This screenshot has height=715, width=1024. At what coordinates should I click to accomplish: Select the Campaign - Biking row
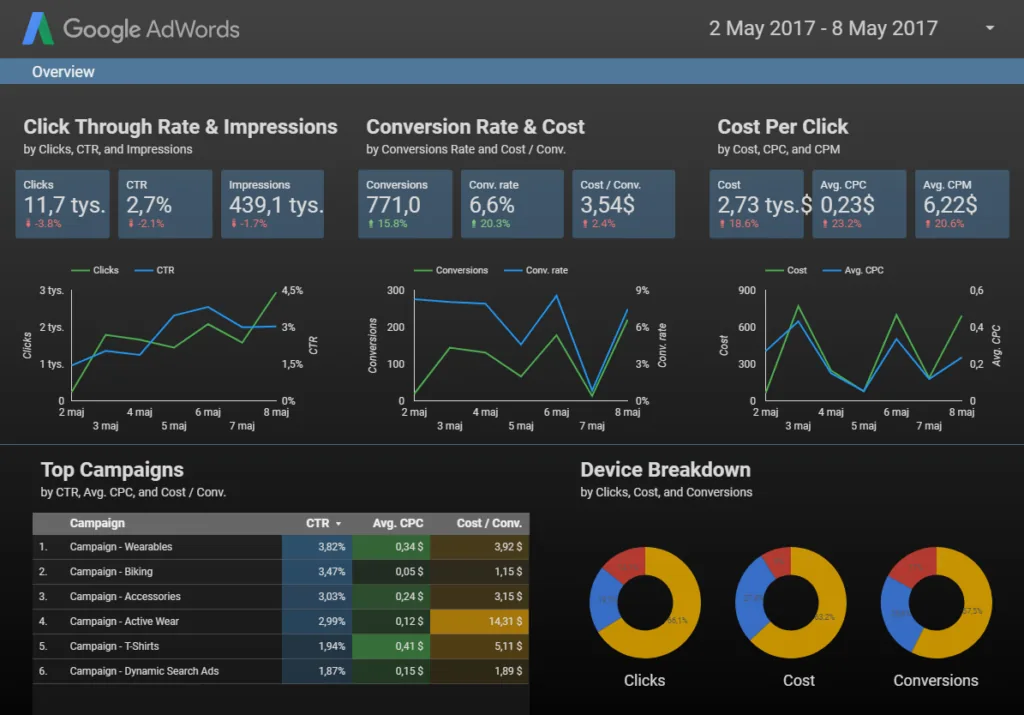(x=281, y=572)
